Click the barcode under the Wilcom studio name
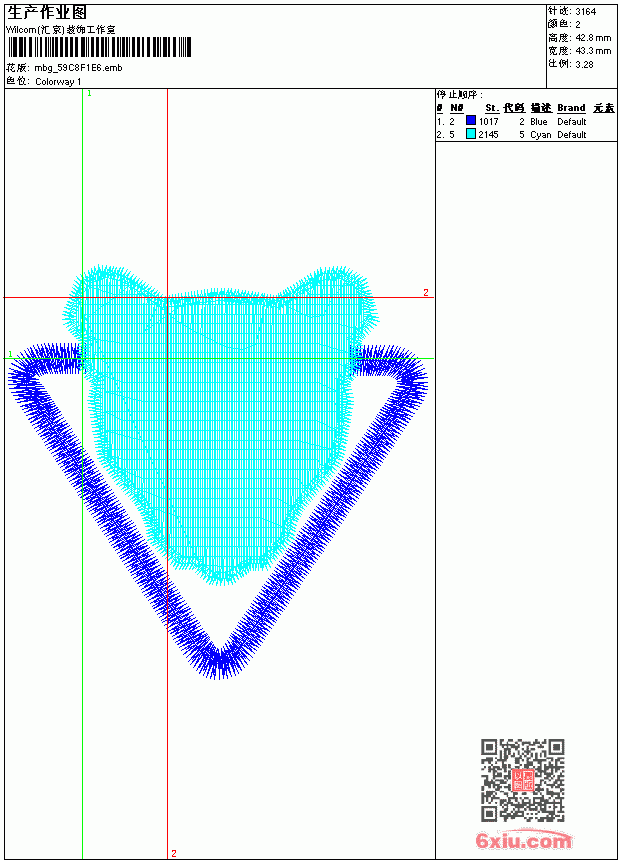The height and width of the screenshot is (860, 620). [99, 47]
